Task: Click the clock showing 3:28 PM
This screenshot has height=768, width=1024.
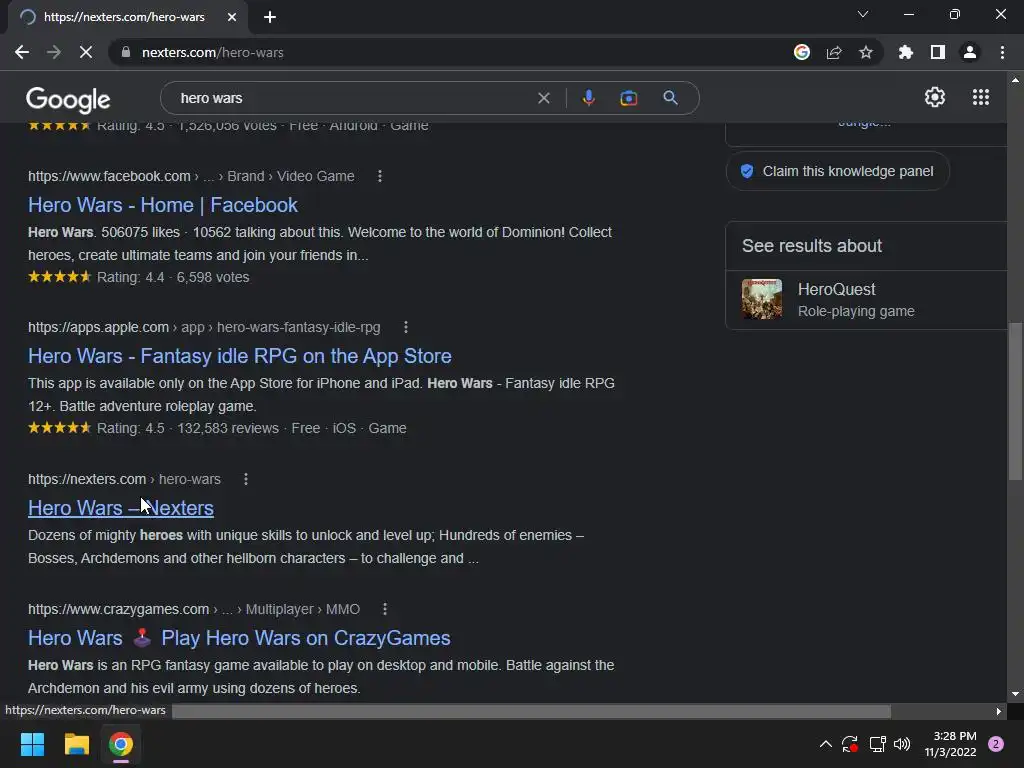Action: tap(955, 736)
